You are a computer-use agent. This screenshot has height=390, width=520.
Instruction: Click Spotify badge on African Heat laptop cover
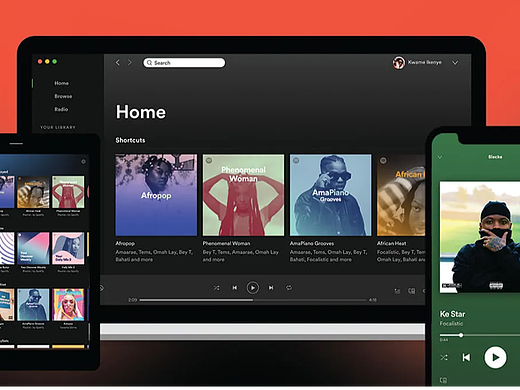383,160
